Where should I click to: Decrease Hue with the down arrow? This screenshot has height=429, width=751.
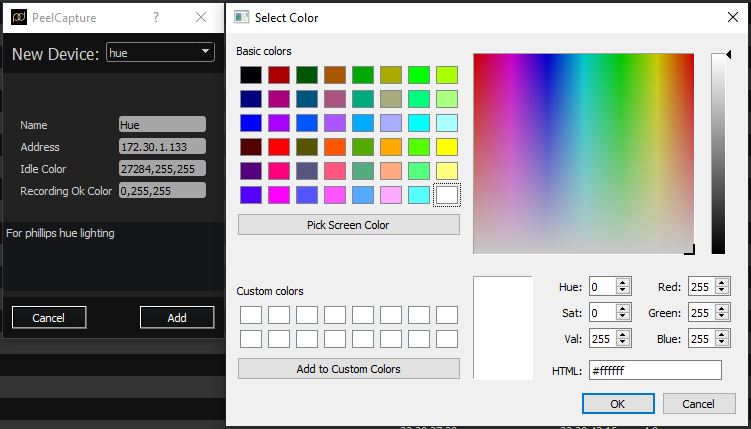(x=623, y=291)
